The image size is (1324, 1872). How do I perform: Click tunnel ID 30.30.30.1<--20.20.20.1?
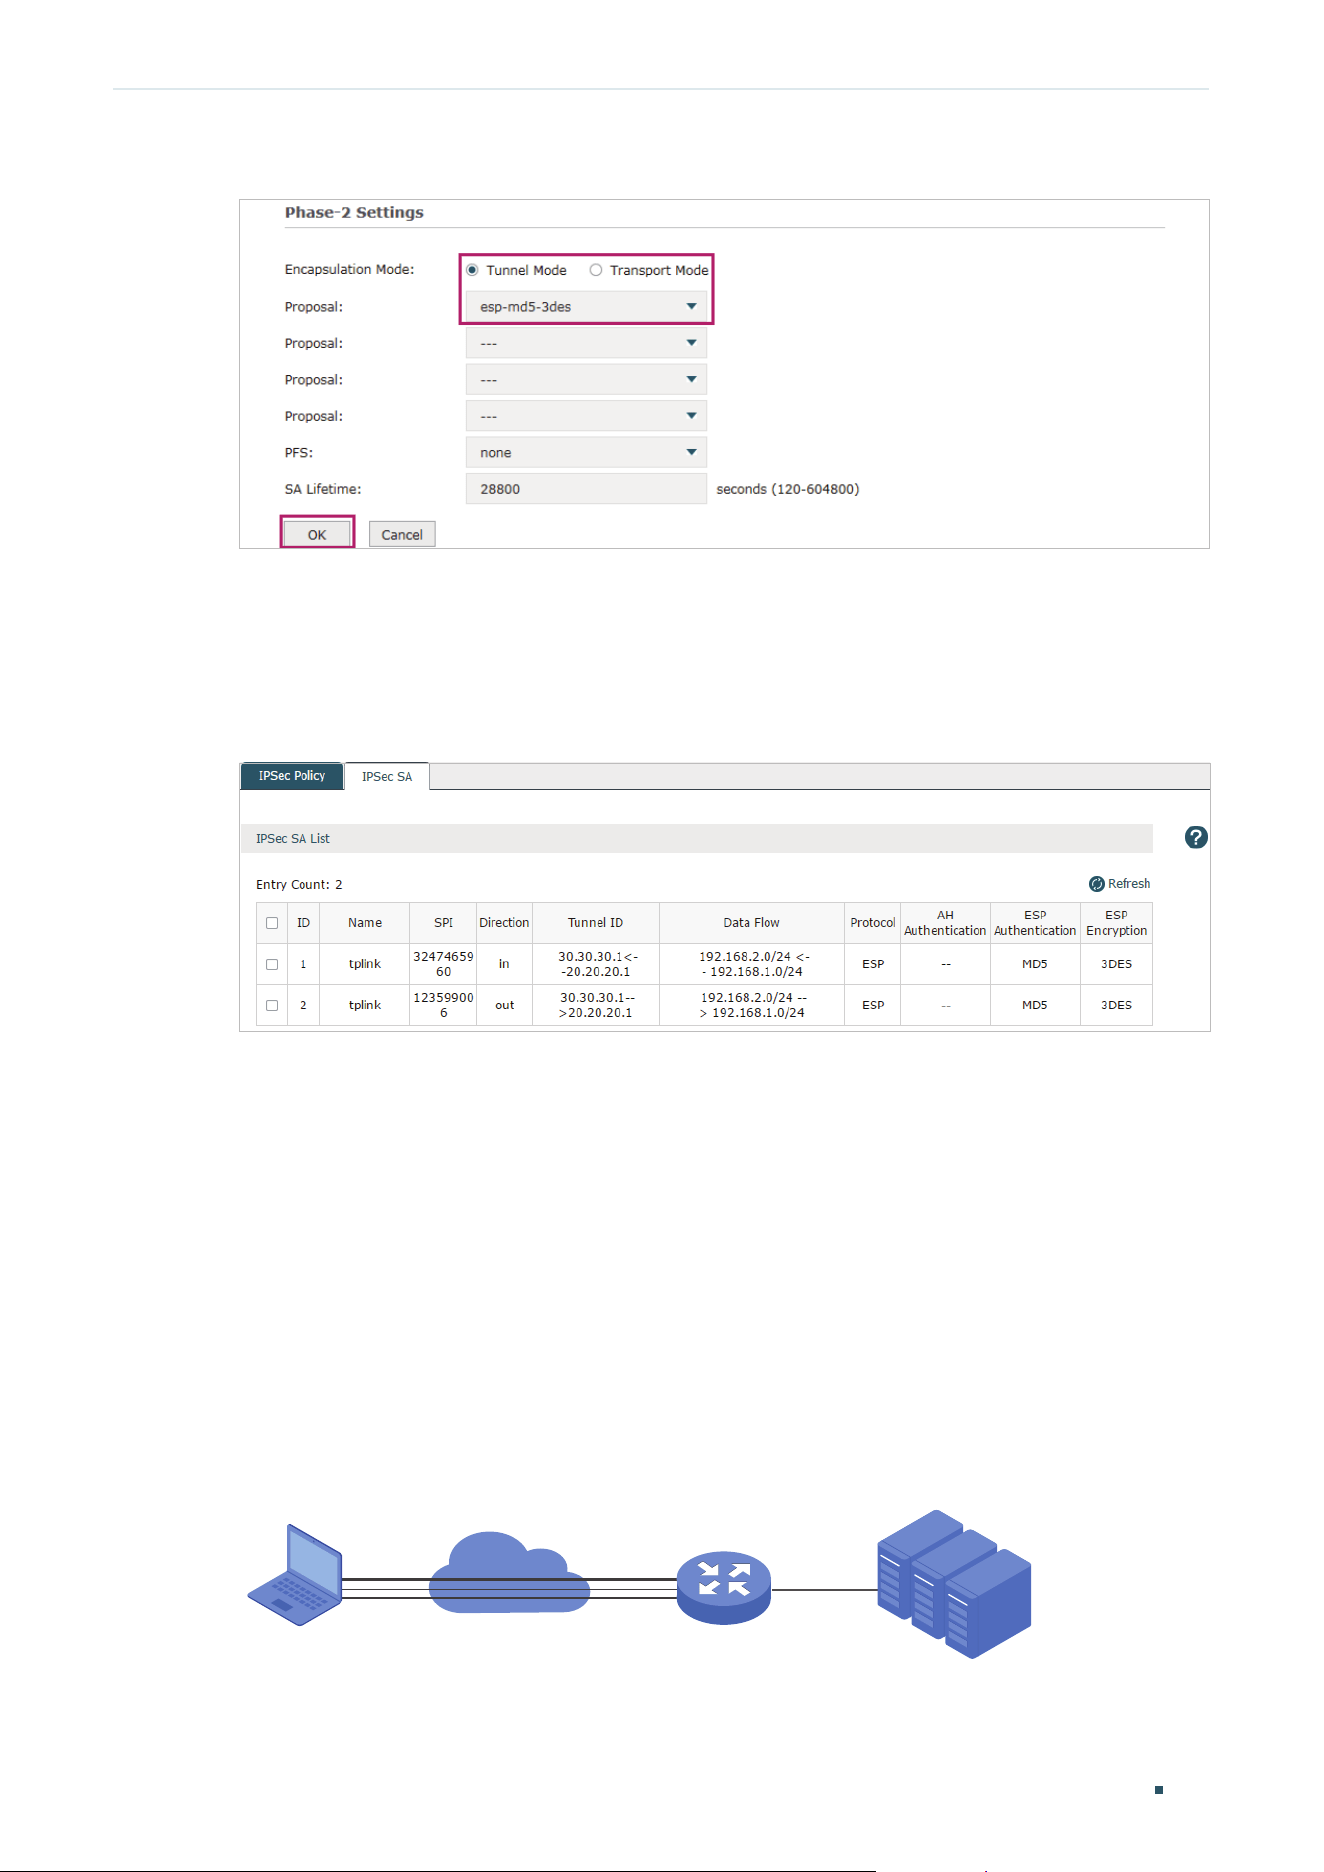597,964
